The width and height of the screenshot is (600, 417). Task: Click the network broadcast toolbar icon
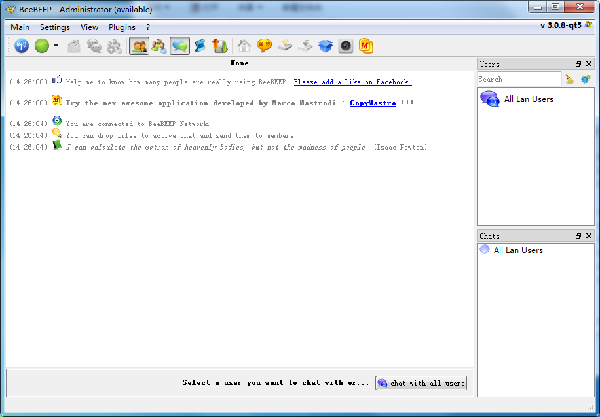(x=20, y=46)
